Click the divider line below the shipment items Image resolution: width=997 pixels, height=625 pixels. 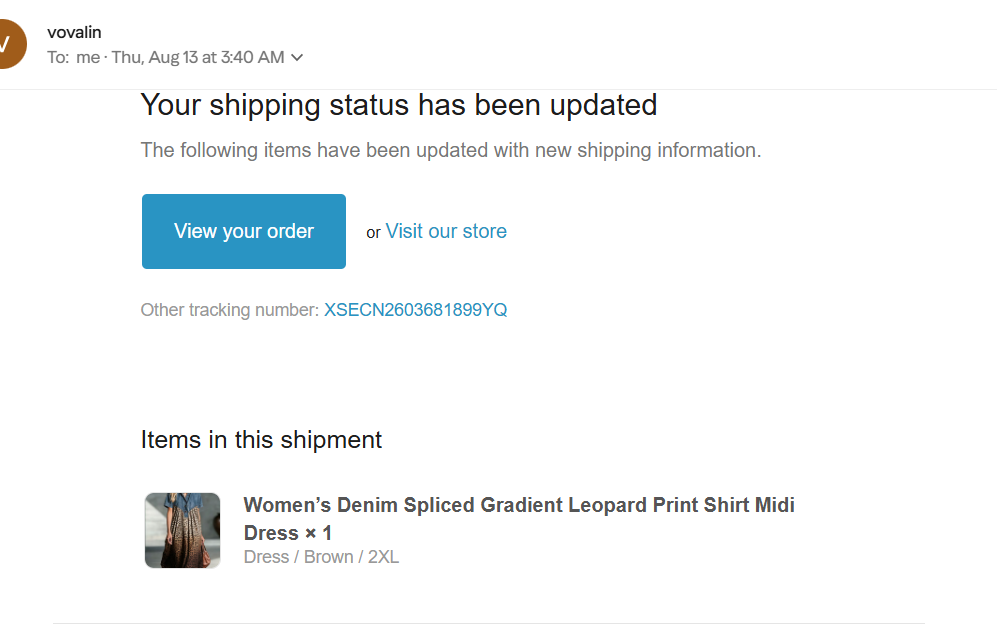(x=488, y=623)
